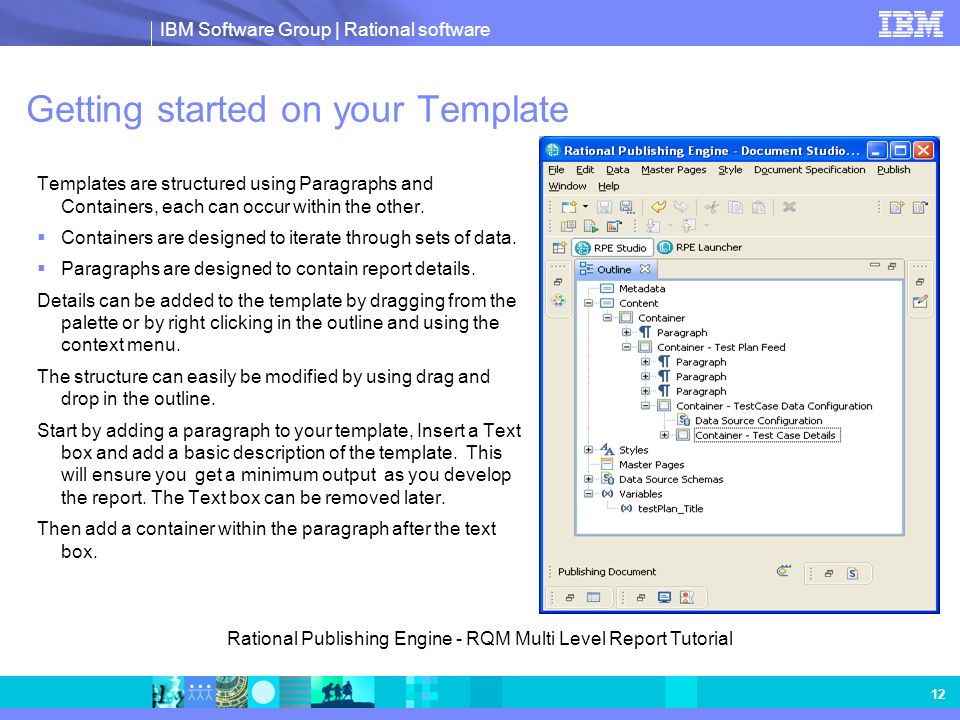Expand the Paragraph directly under Container
960x720 pixels.
(626, 332)
